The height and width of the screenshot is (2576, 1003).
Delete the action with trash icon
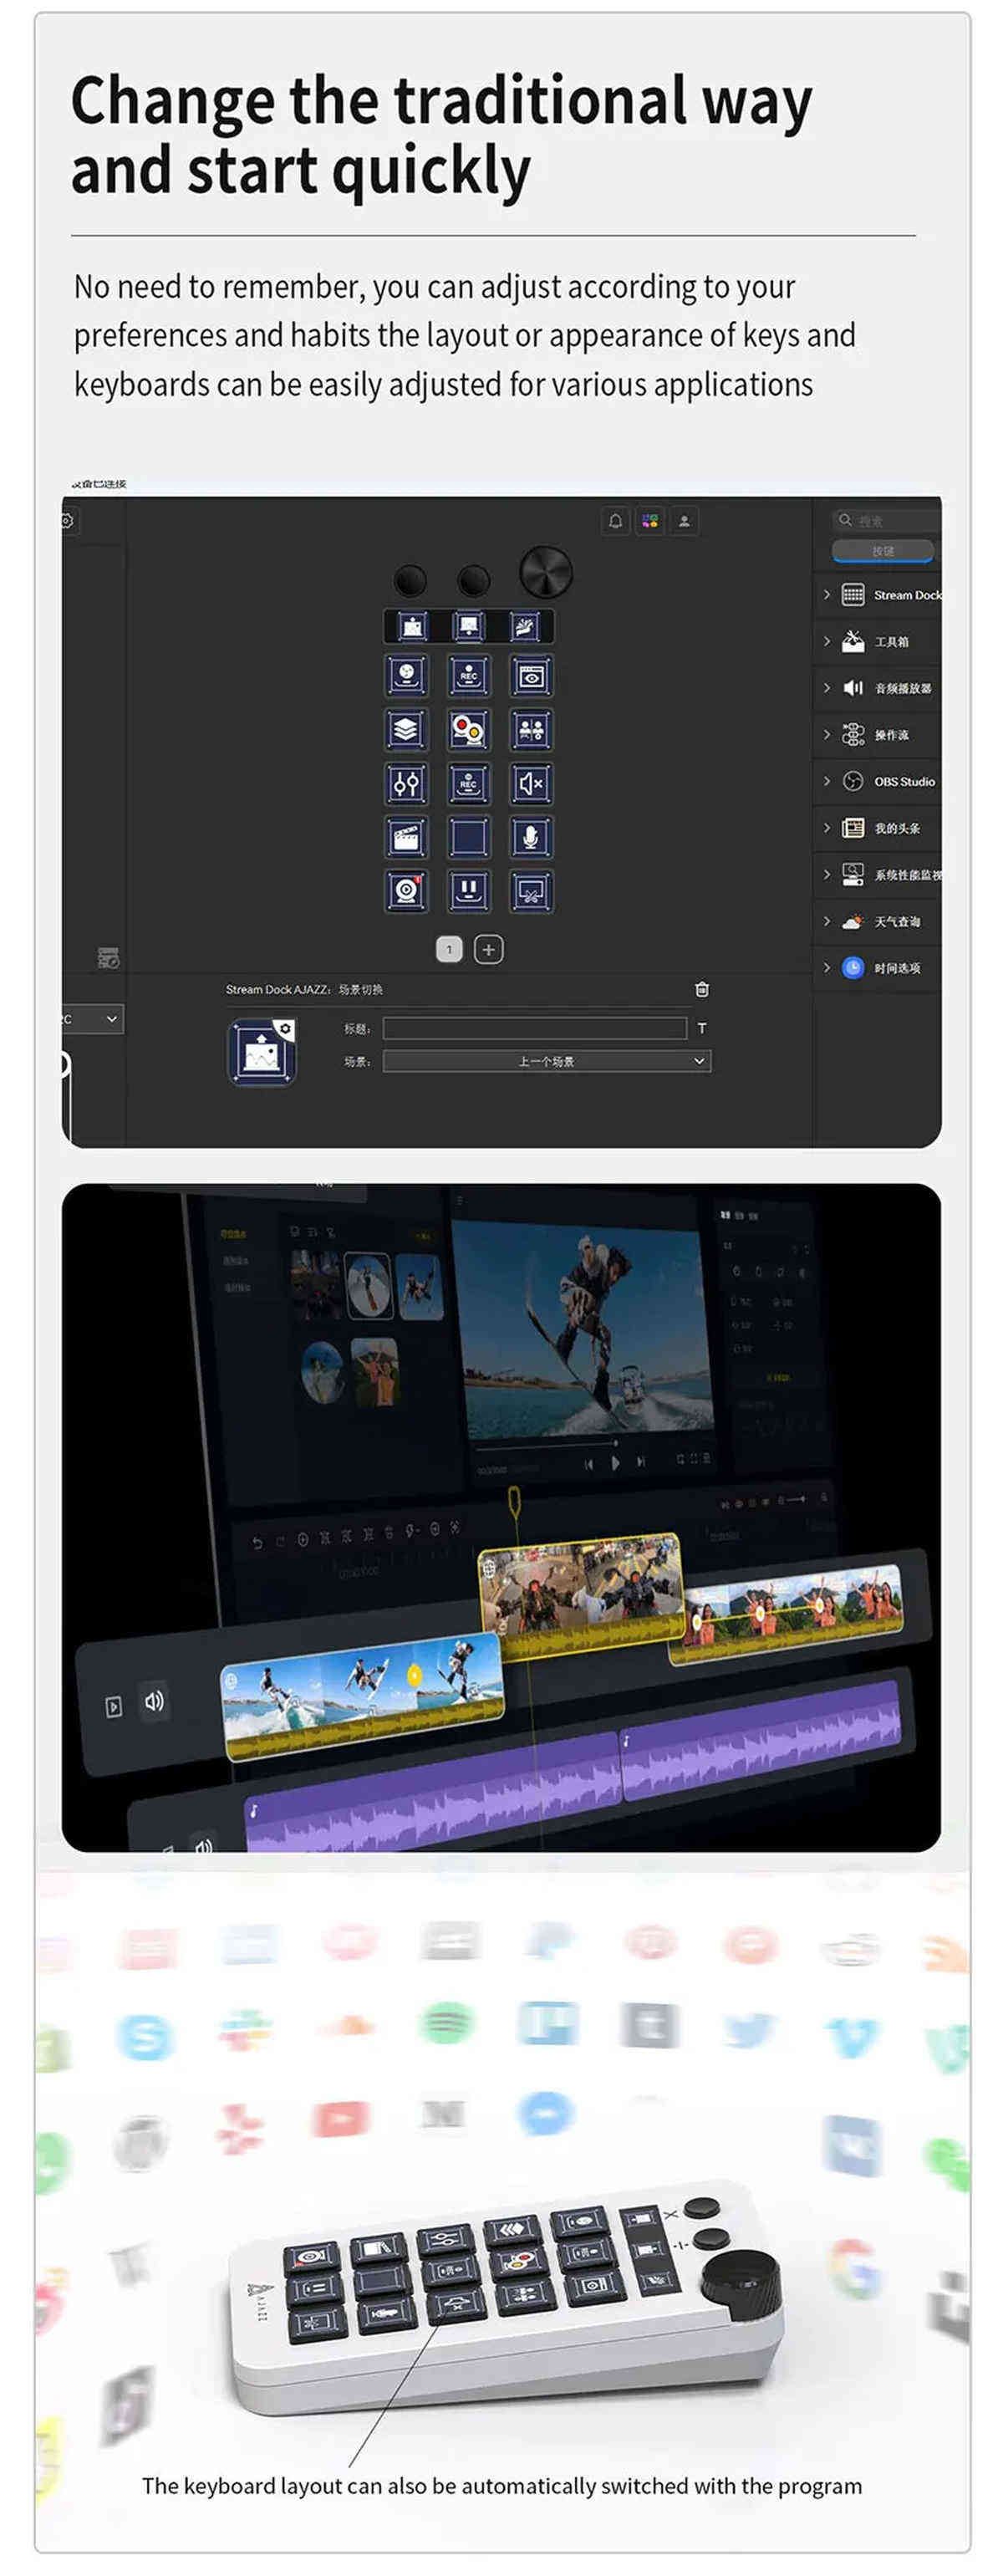pos(702,989)
